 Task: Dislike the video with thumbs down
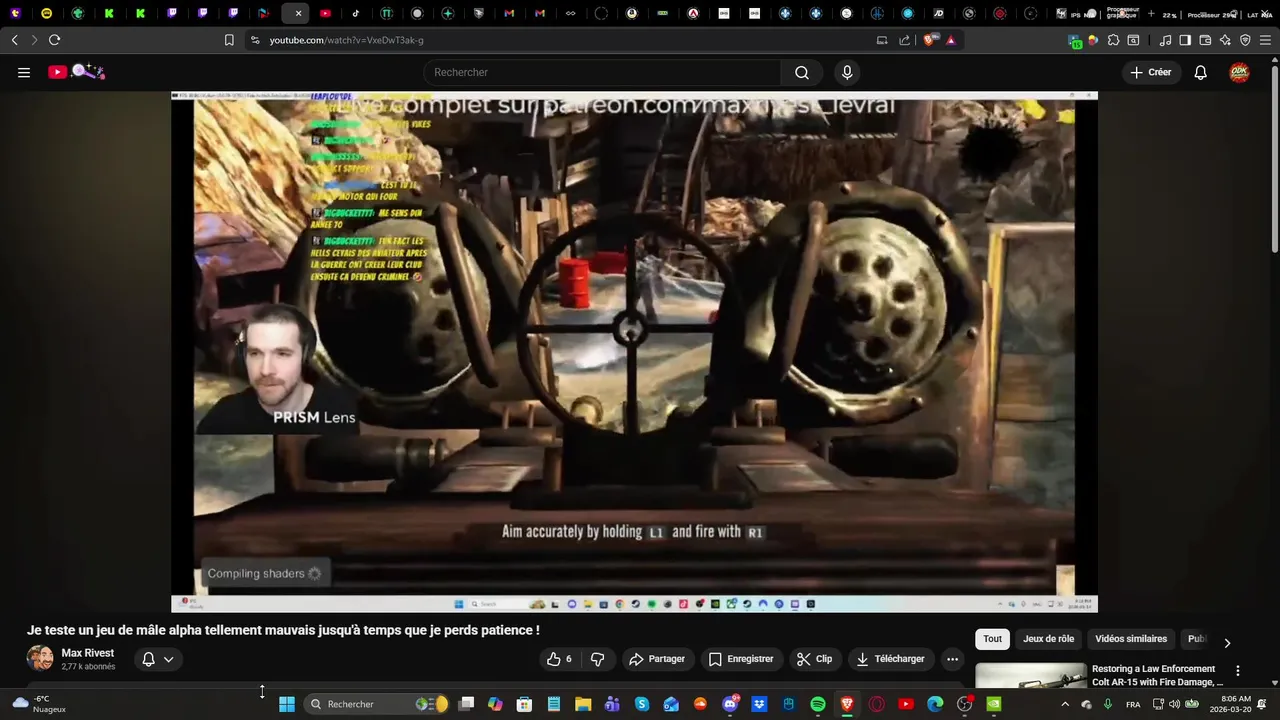[x=598, y=659]
